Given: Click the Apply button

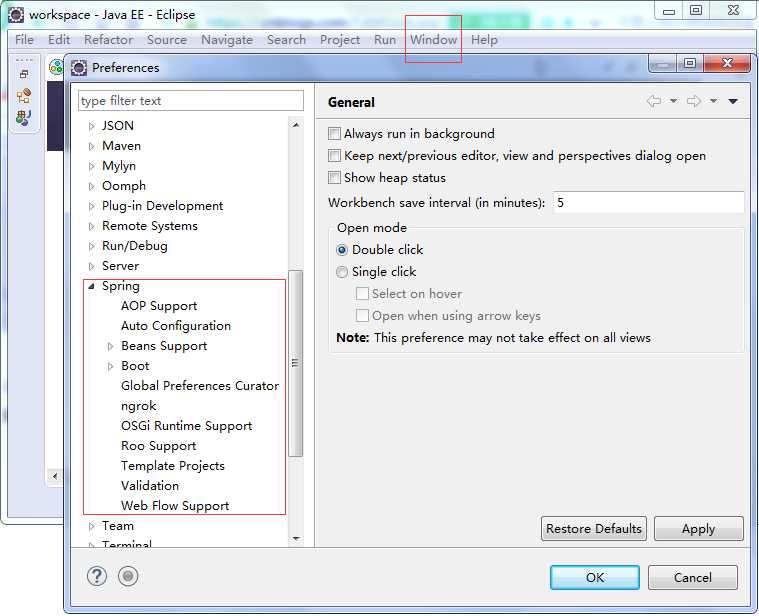Looking at the screenshot, I should tap(698, 528).
